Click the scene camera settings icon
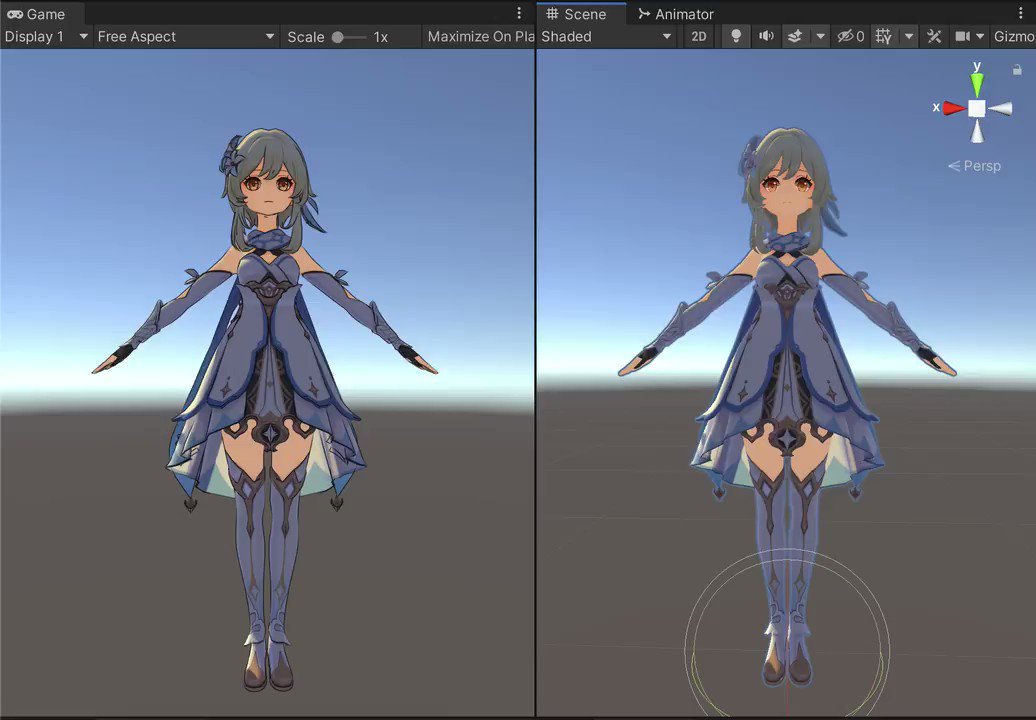This screenshot has width=1036, height=720. 963,37
